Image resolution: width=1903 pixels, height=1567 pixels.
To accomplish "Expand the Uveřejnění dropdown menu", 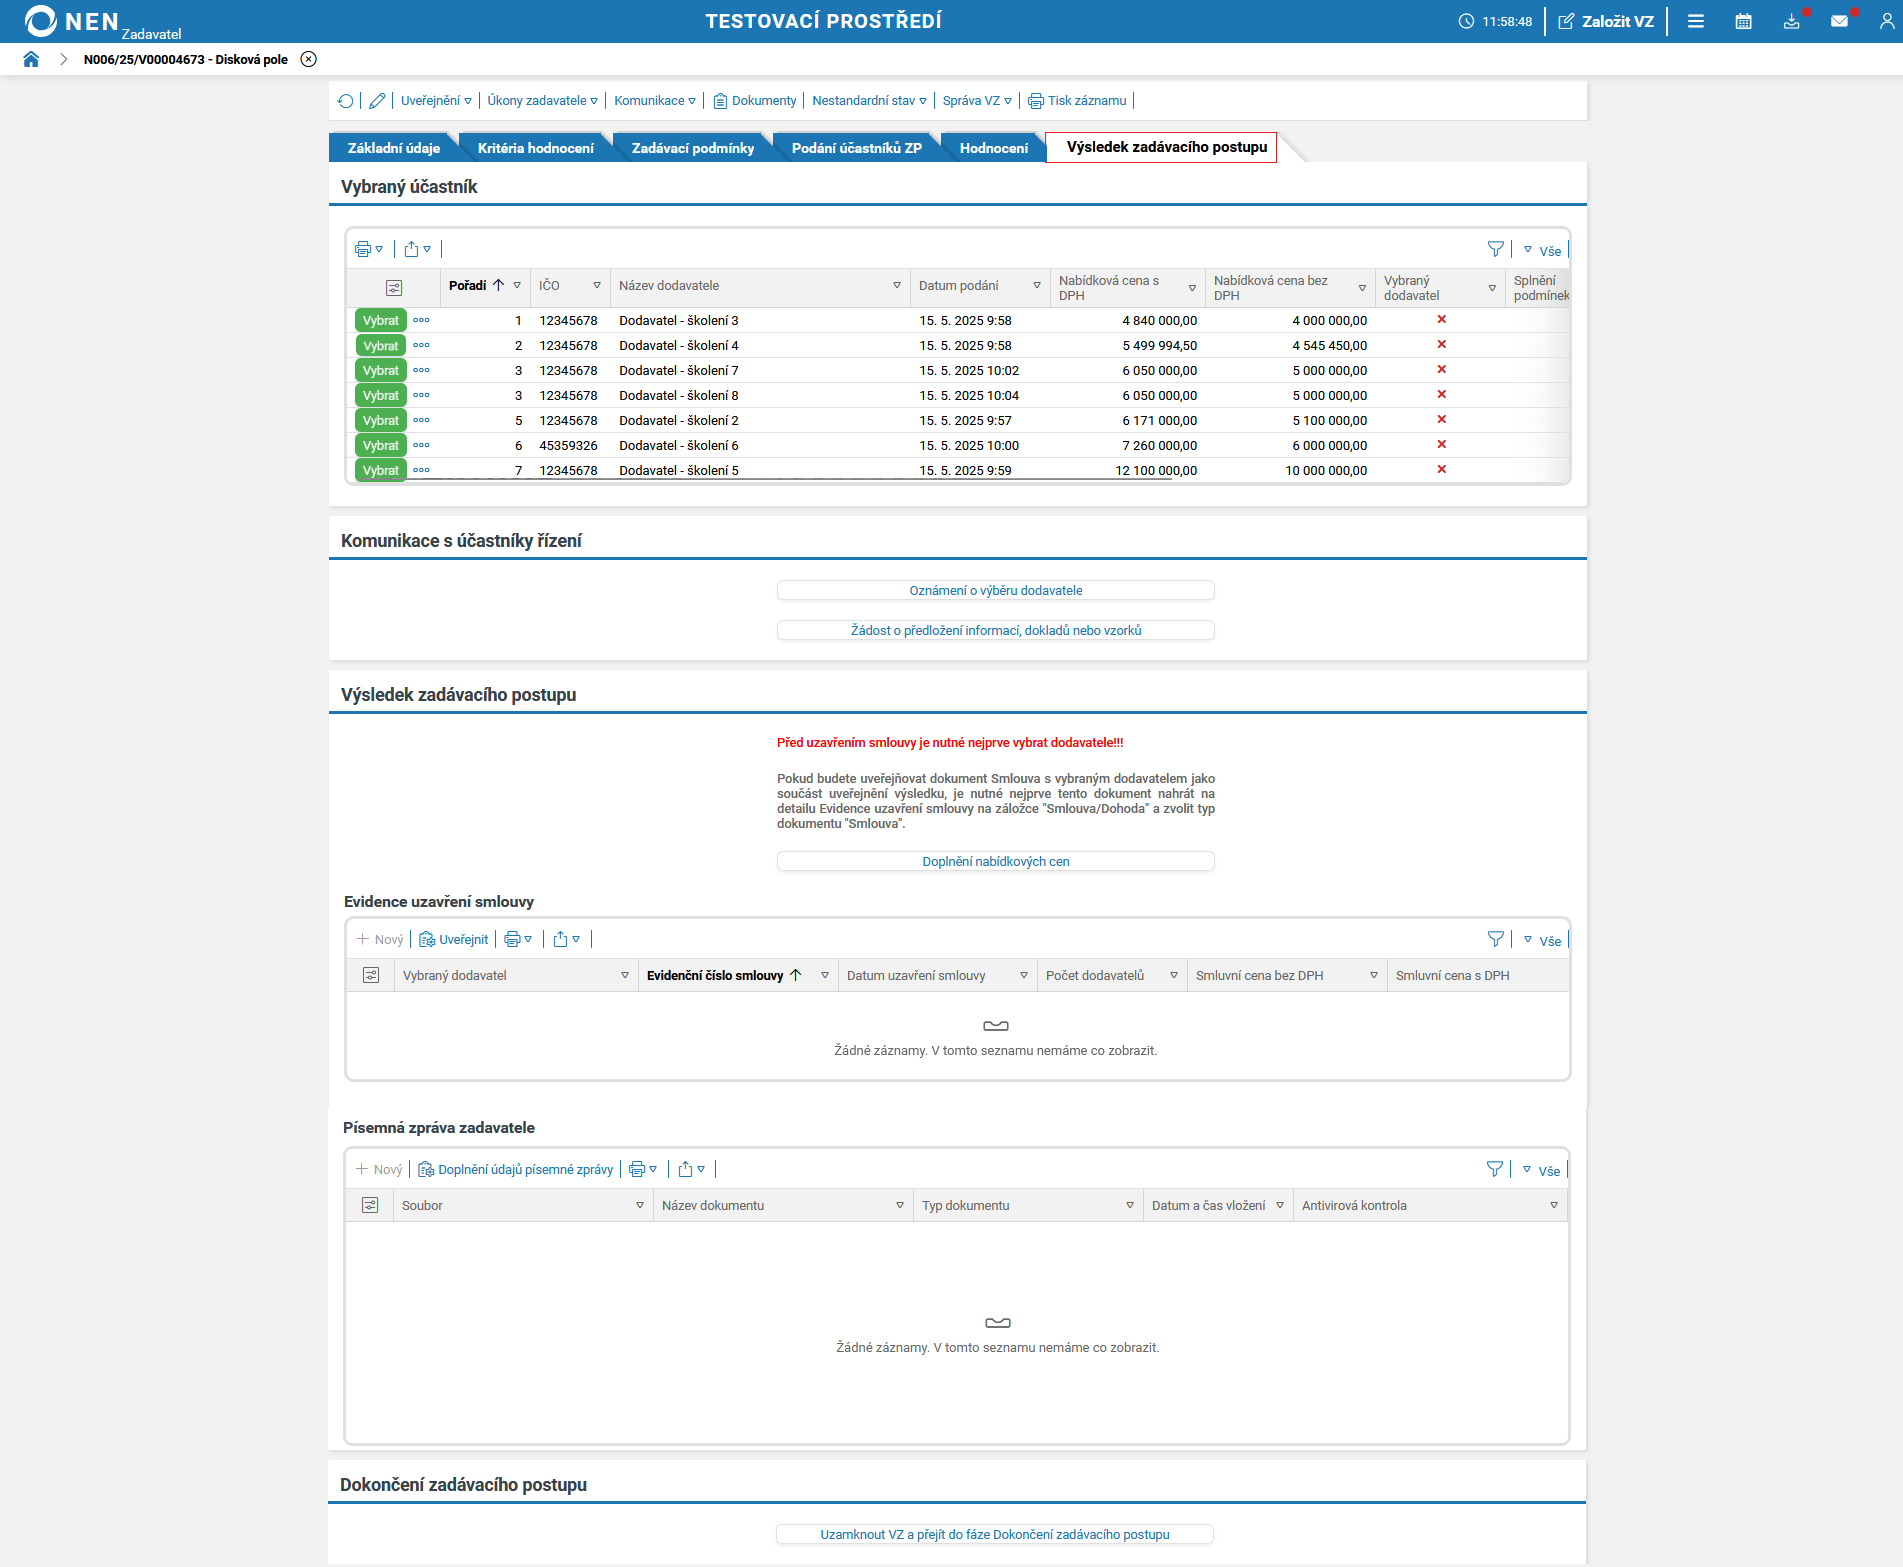I will tap(436, 101).
